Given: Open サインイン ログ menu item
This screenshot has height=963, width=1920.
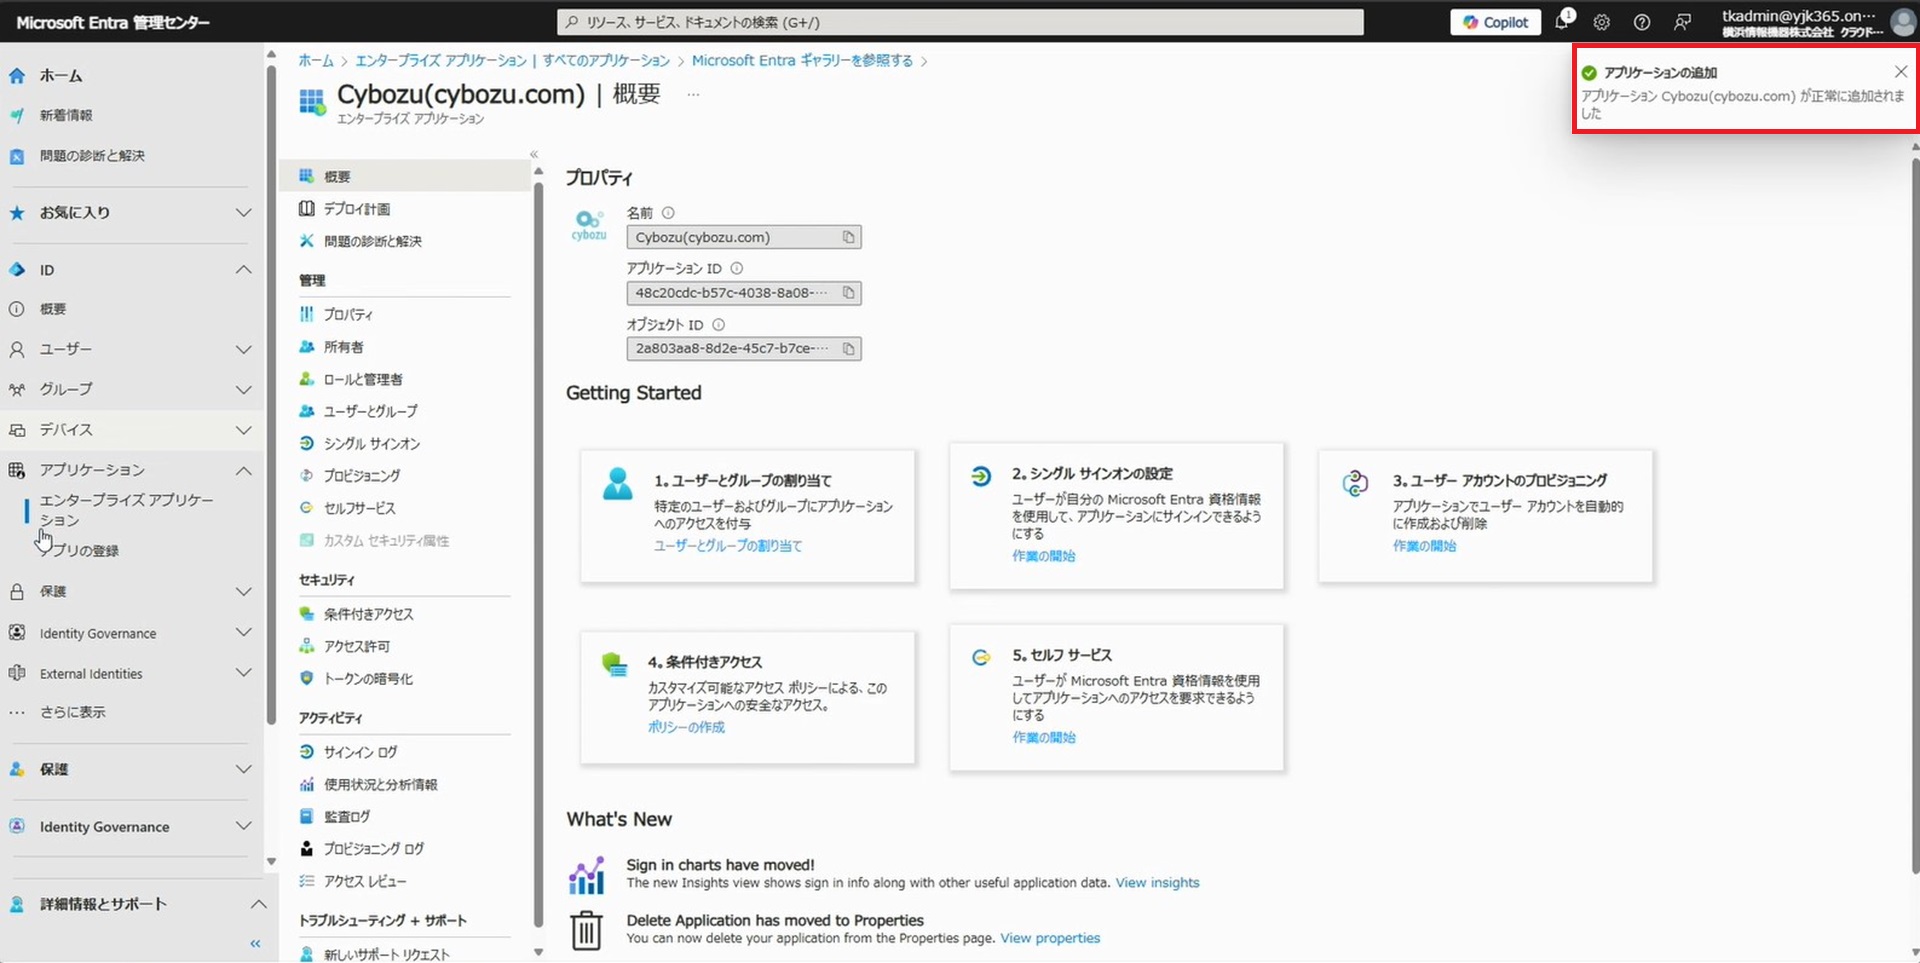Looking at the screenshot, I should tap(360, 752).
